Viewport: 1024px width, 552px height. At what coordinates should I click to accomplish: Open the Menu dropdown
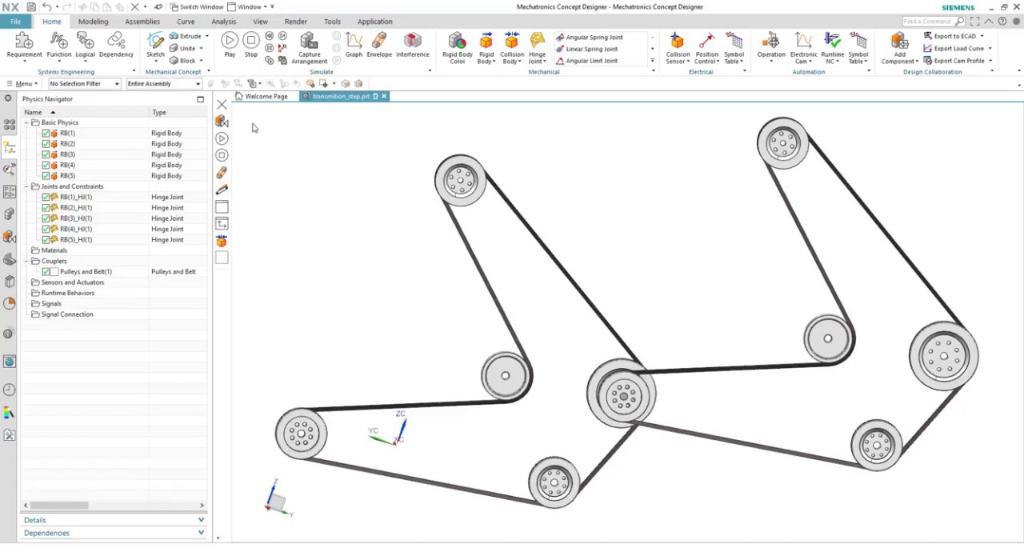pos(23,84)
